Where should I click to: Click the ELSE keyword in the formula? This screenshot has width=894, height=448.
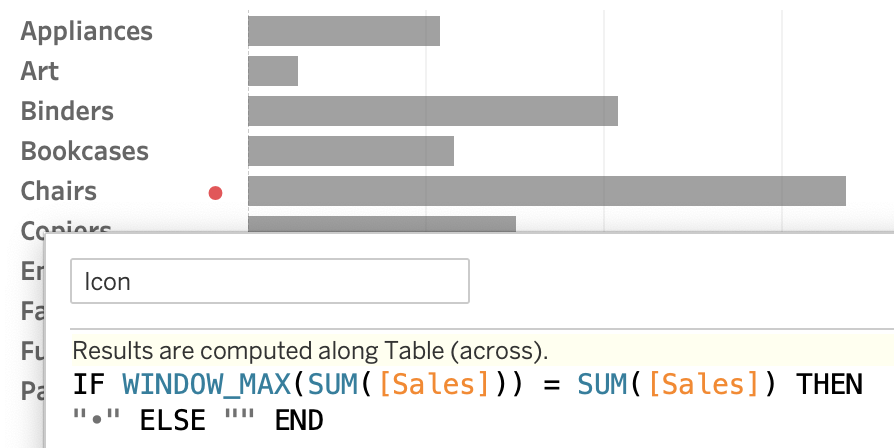point(173,421)
